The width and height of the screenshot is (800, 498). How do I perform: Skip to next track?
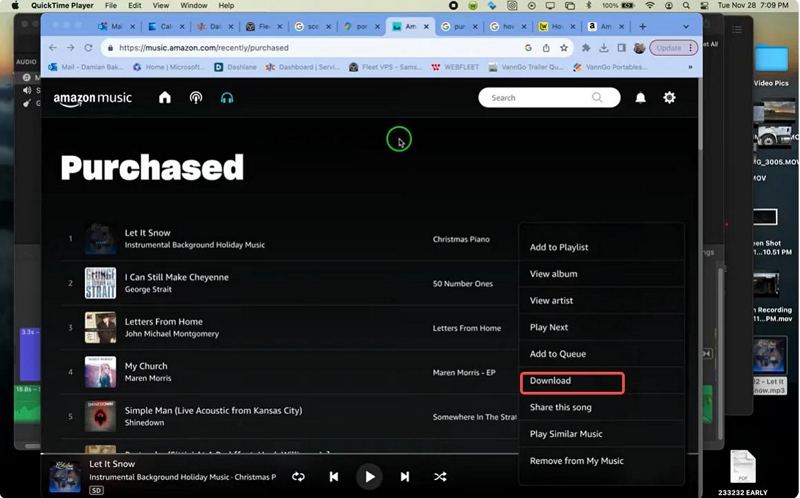click(405, 477)
